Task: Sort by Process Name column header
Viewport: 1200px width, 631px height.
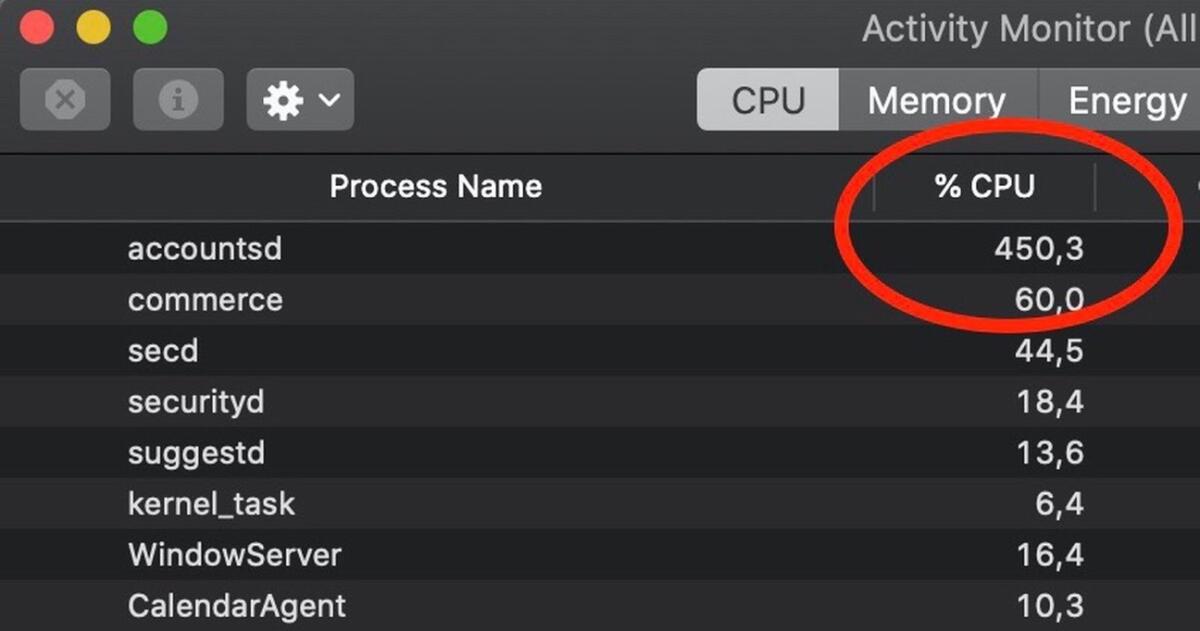Action: click(x=435, y=186)
